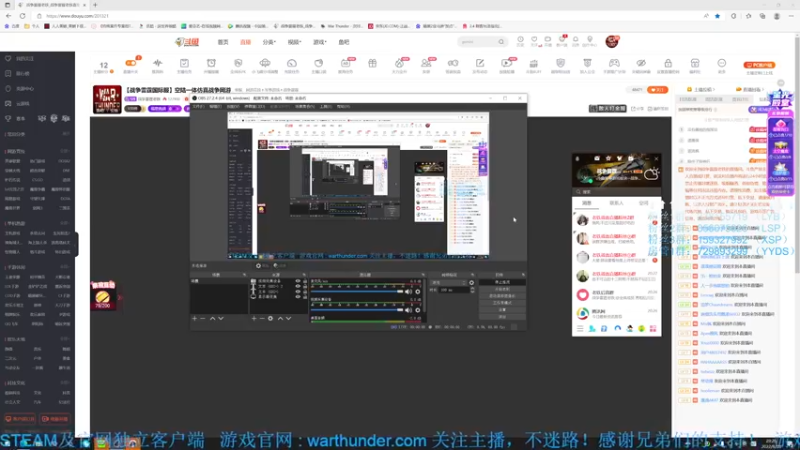
Task: Toggle the orange switch in streamer toolbar
Action: pos(131,63)
